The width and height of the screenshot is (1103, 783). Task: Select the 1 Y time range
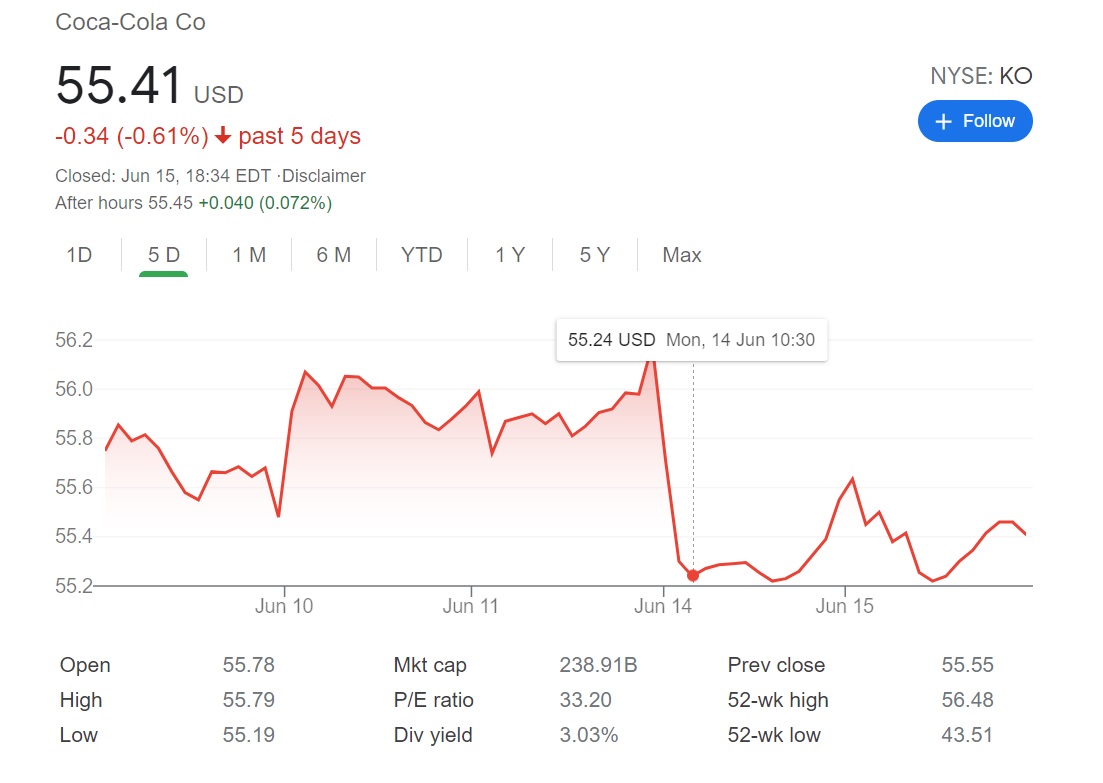click(510, 255)
